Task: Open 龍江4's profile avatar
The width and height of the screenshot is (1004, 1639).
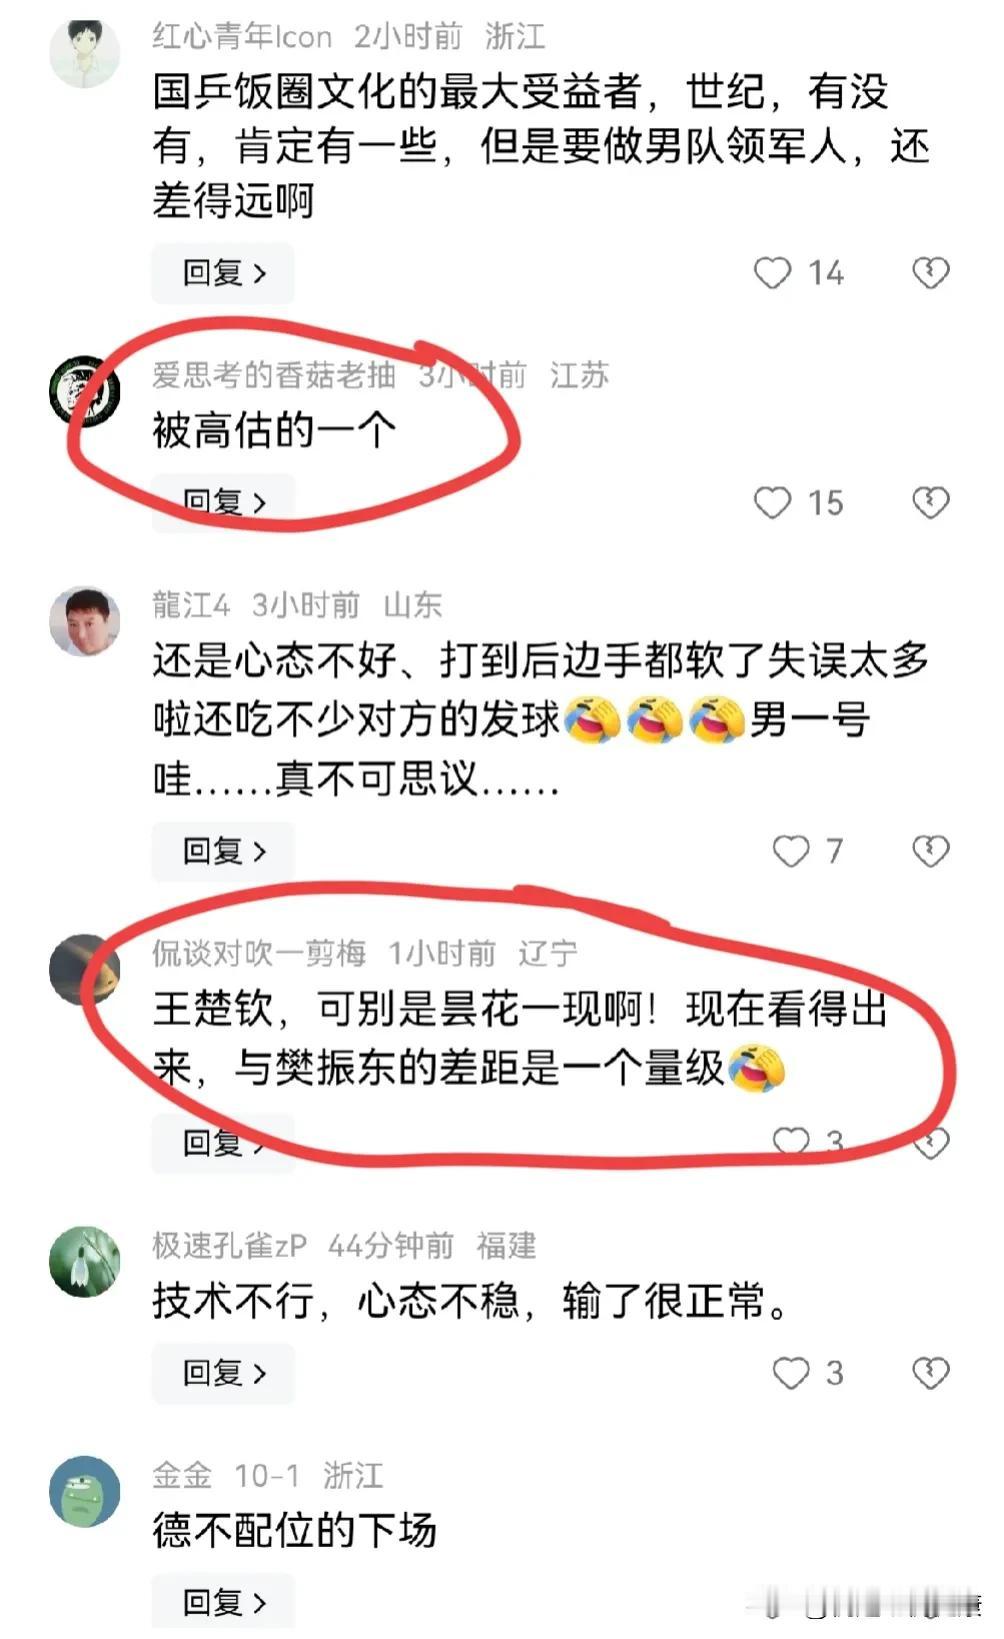Action: pyautogui.click(x=85, y=621)
